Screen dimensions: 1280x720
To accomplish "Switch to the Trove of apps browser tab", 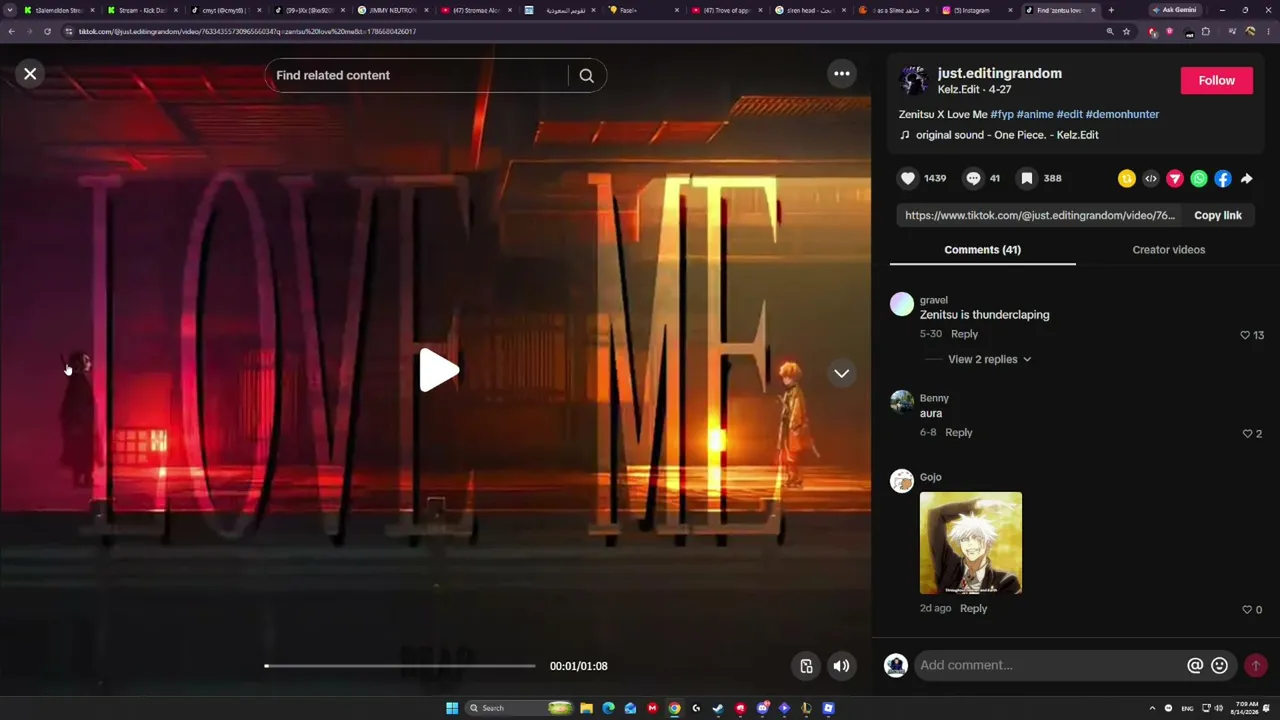I will [x=727, y=10].
